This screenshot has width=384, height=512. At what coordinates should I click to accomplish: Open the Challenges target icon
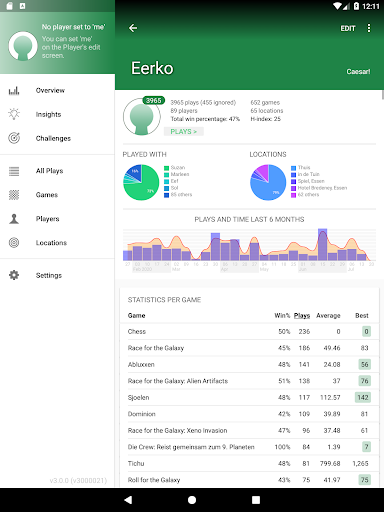click(14, 138)
